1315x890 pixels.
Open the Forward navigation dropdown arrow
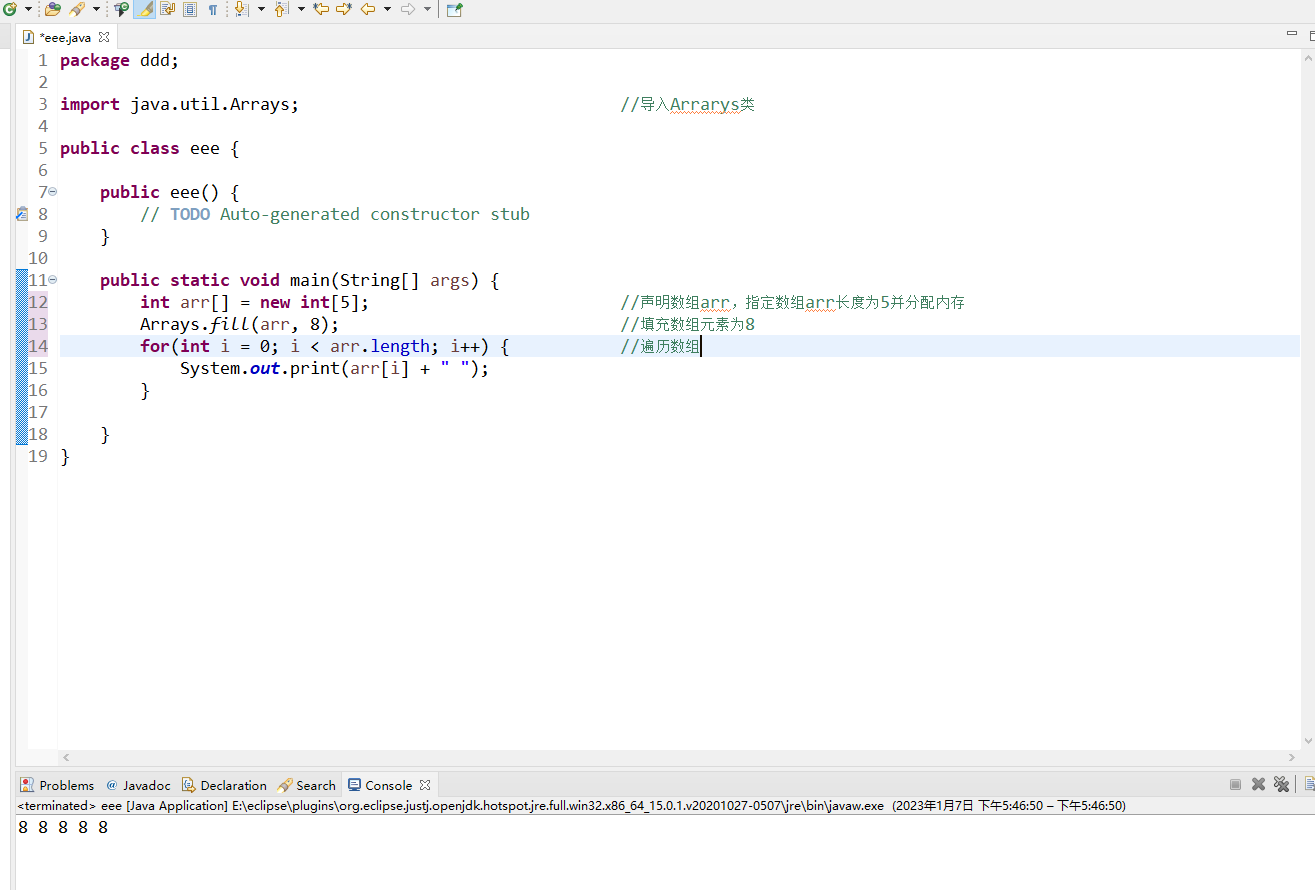point(429,9)
